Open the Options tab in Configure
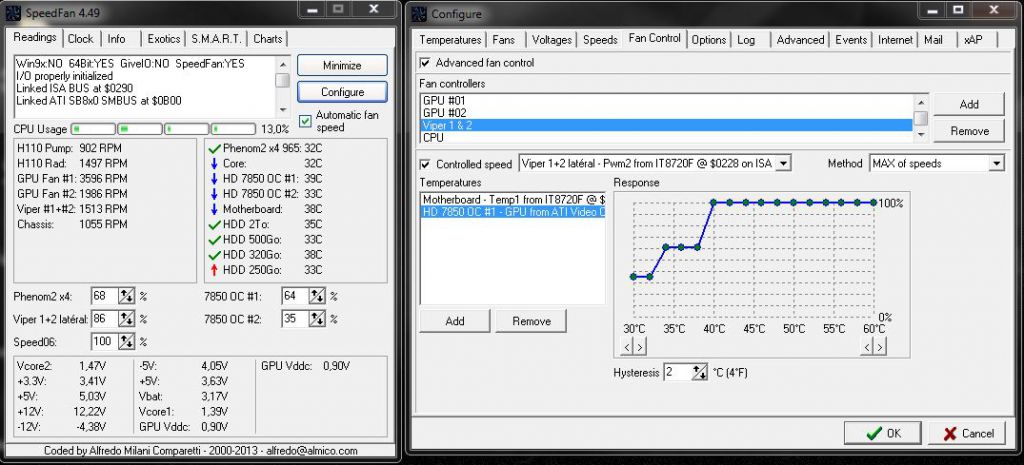This screenshot has height=465, width=1024. (x=709, y=40)
